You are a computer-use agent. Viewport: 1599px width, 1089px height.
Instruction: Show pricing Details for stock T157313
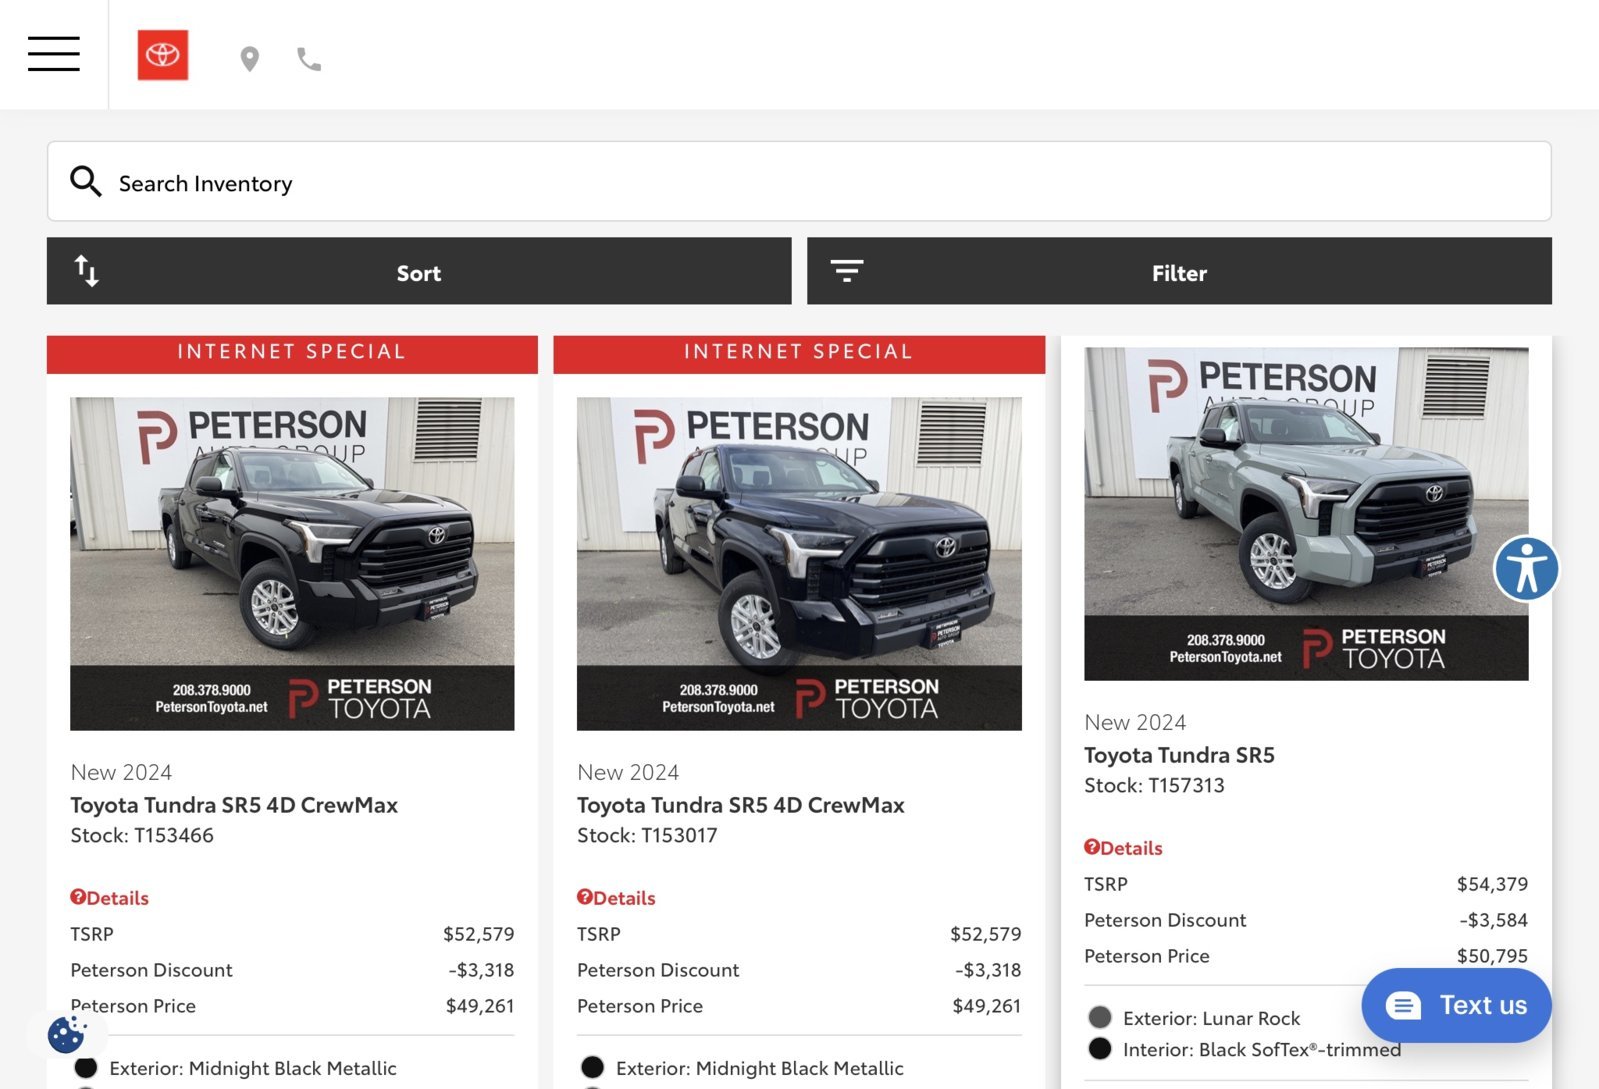pyautogui.click(x=1123, y=848)
